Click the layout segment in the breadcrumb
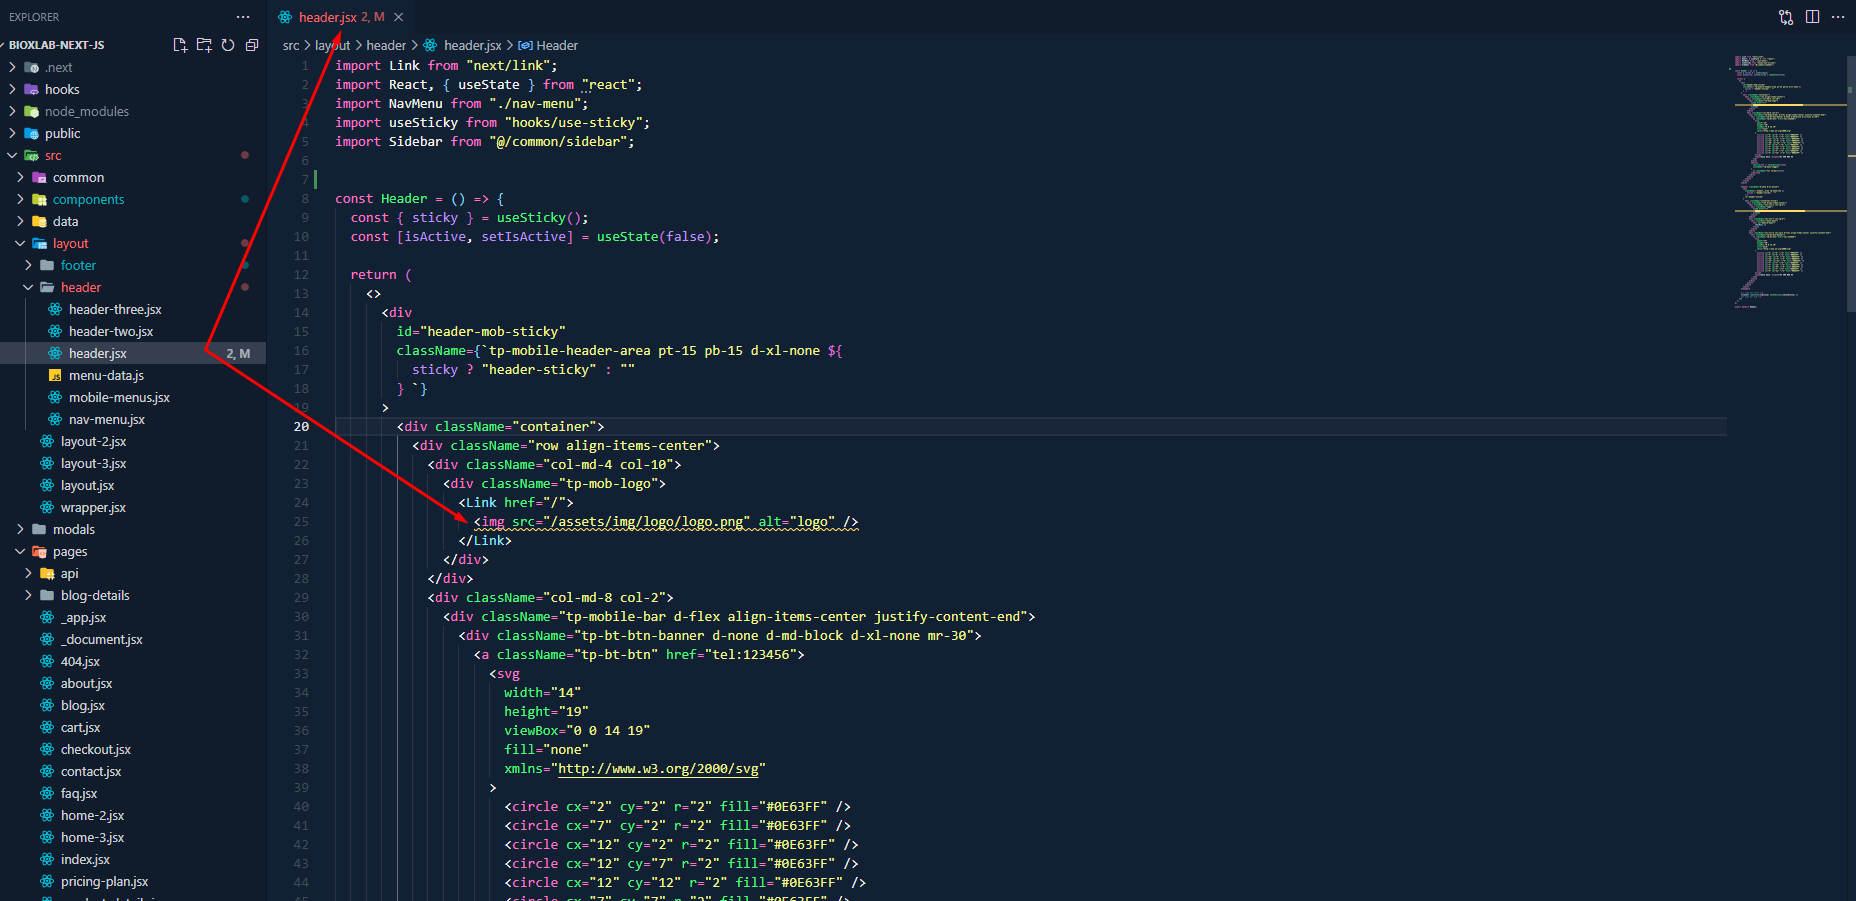Viewport: 1856px width, 901px height. click(x=332, y=46)
